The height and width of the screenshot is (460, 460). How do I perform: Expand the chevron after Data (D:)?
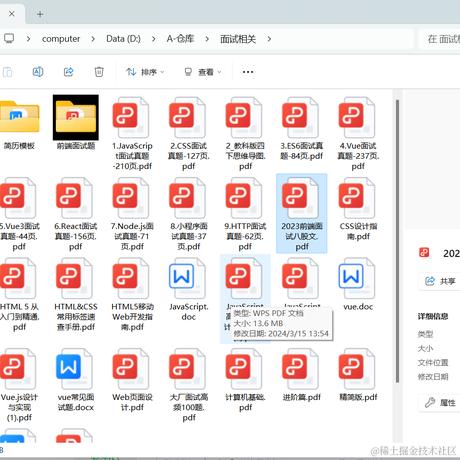click(x=154, y=39)
